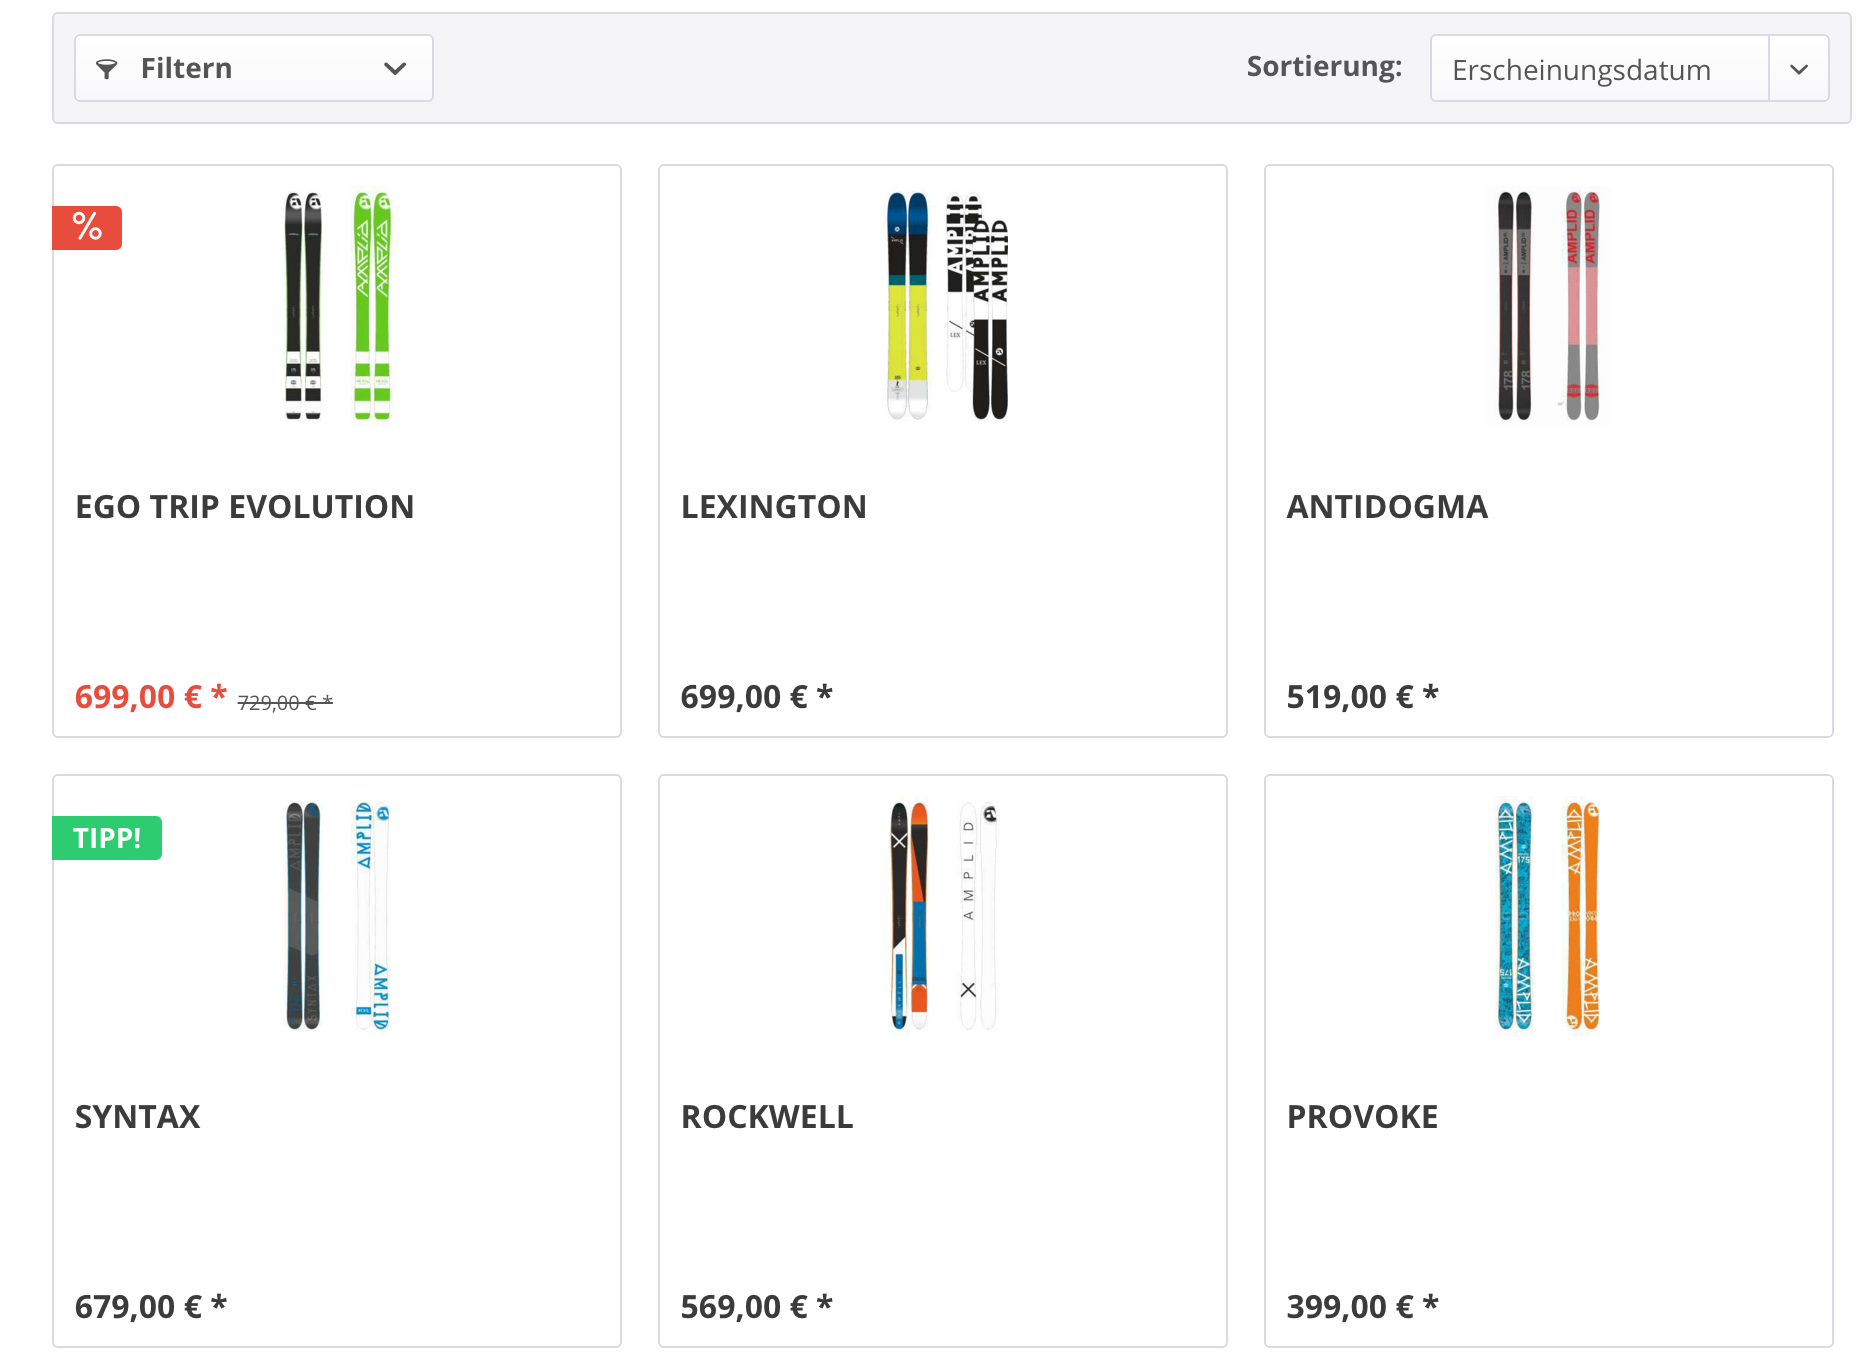Click the Sortierung label
1870x1366 pixels.
tap(1324, 67)
